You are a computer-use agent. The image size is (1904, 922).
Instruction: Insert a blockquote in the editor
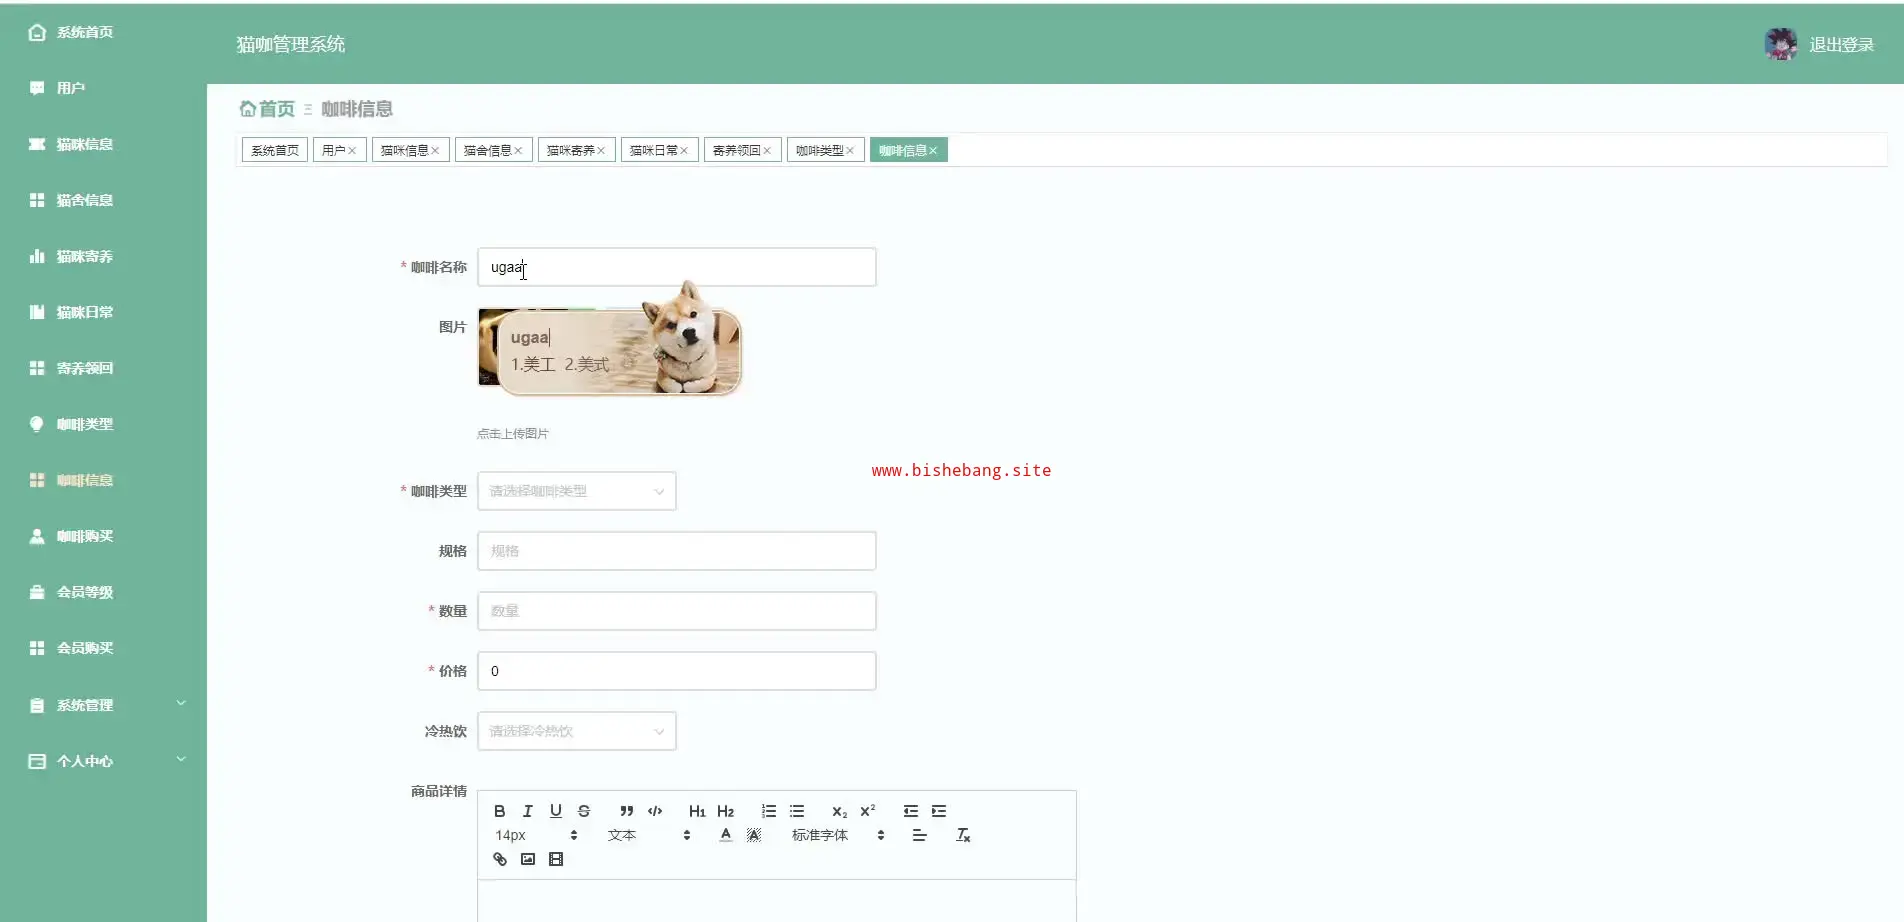tap(627, 811)
